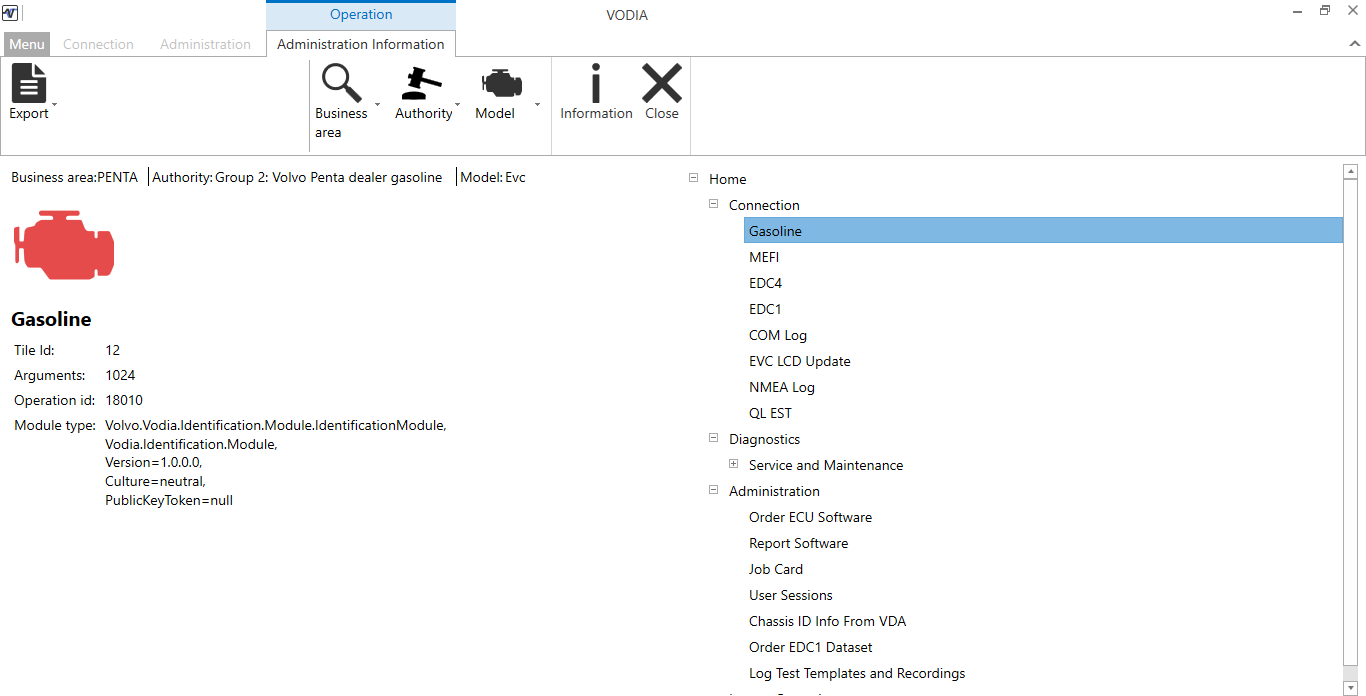
Task: Select the Business area magnifier icon
Action: (x=341, y=82)
